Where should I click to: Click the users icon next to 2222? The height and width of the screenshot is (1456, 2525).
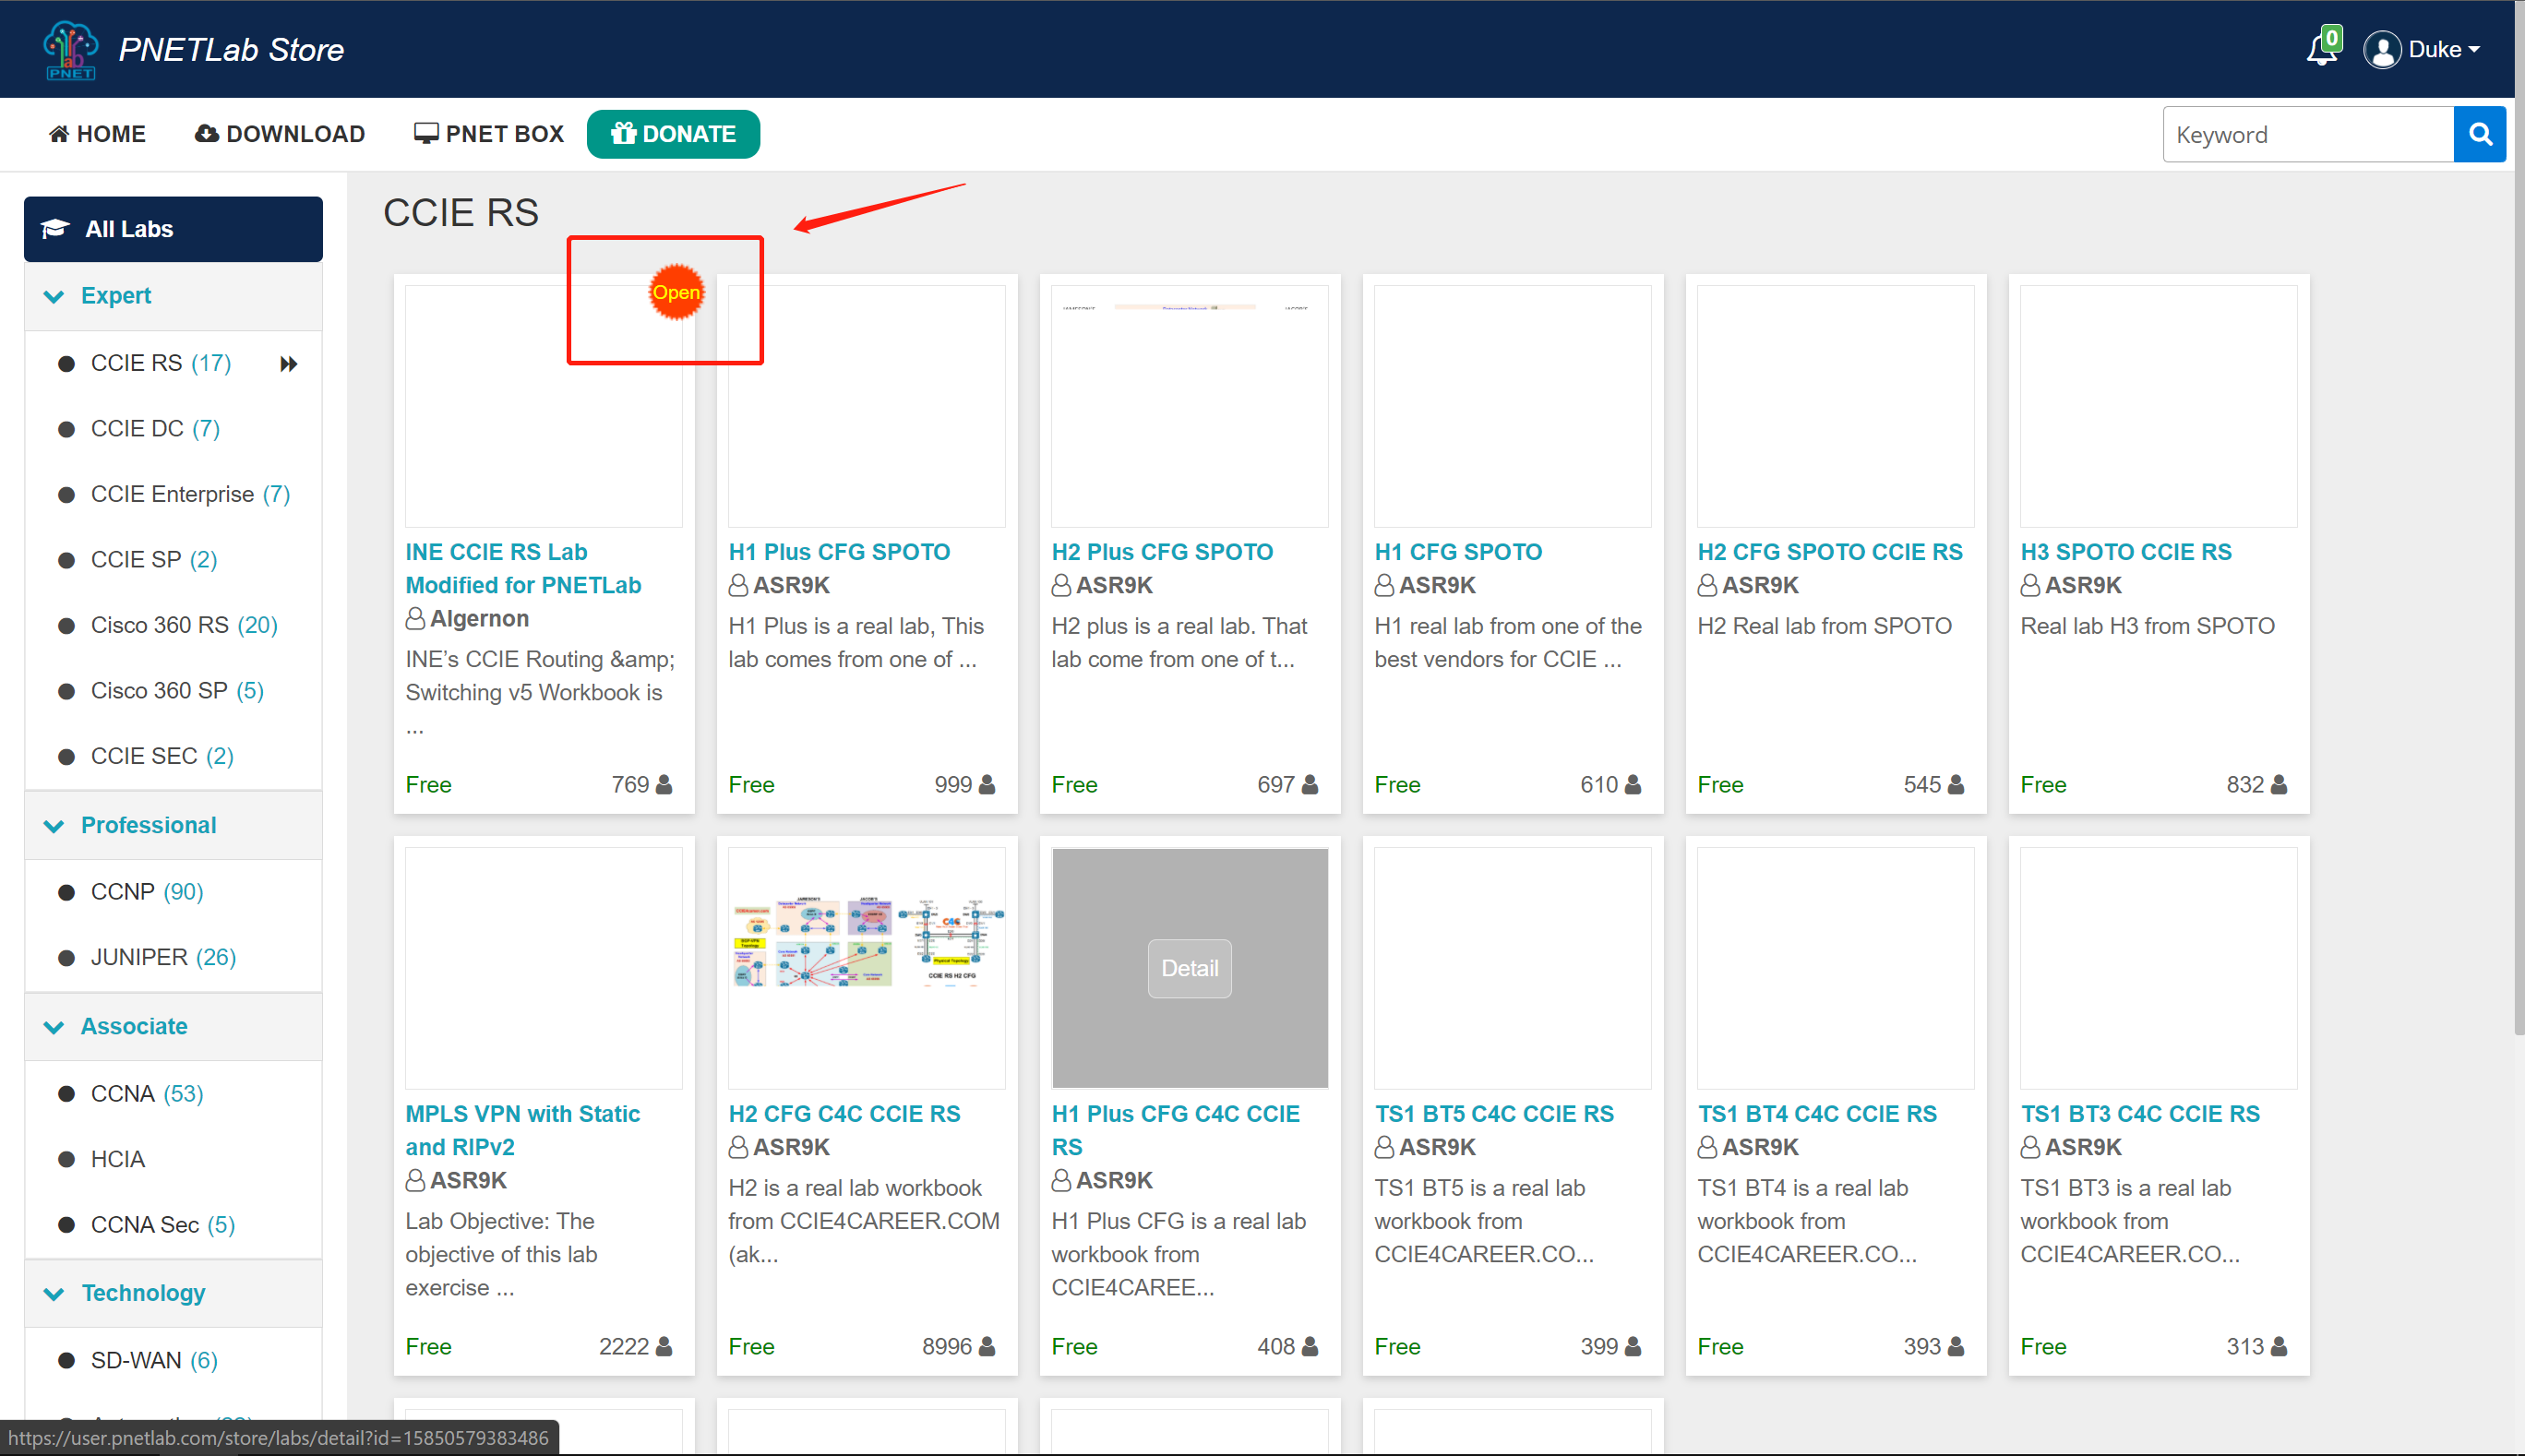pyautogui.click(x=664, y=1347)
